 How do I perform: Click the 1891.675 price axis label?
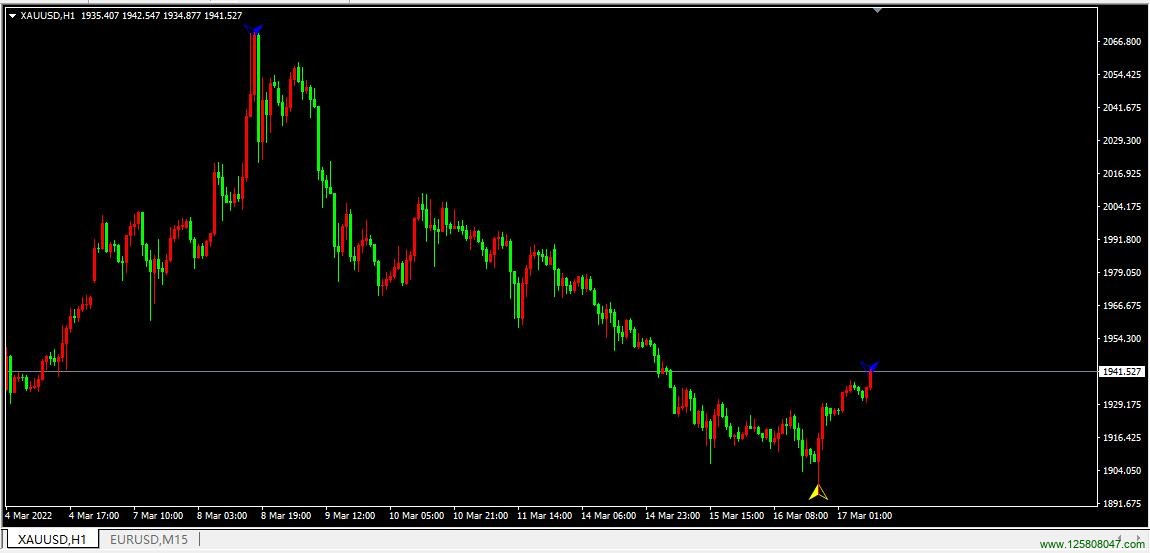[x=1122, y=504]
